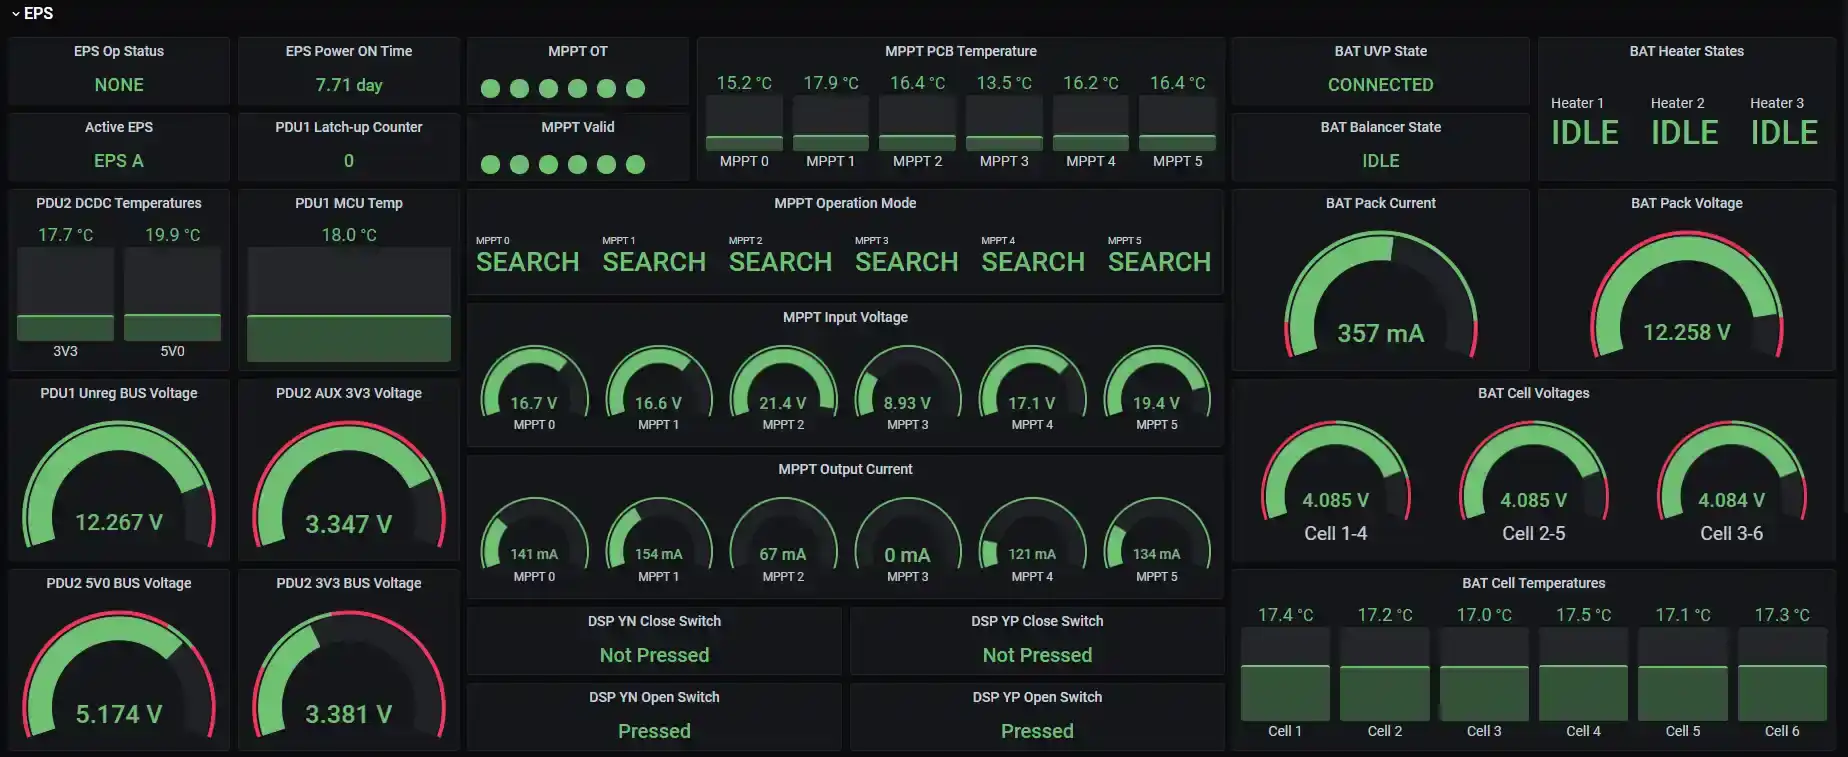Click the MPPT 5 PCB temperature bar
This screenshot has width=1848, height=757.
click(x=1178, y=124)
